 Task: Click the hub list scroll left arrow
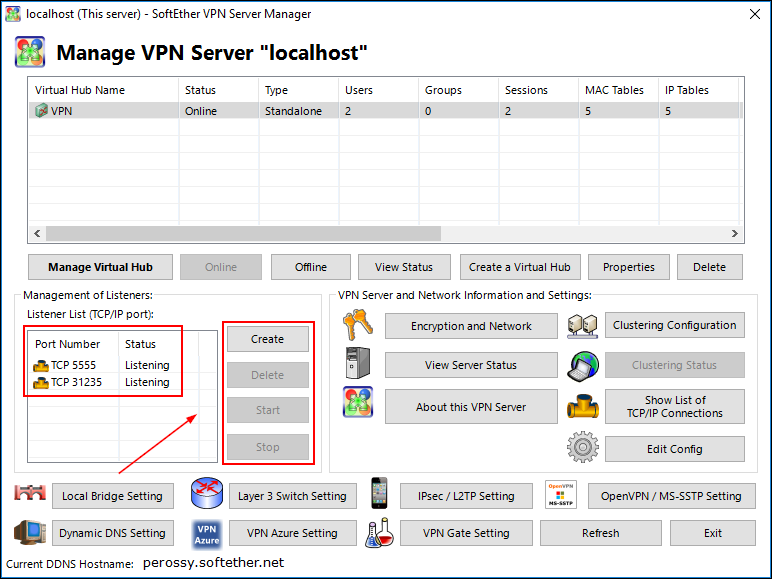(x=37, y=233)
